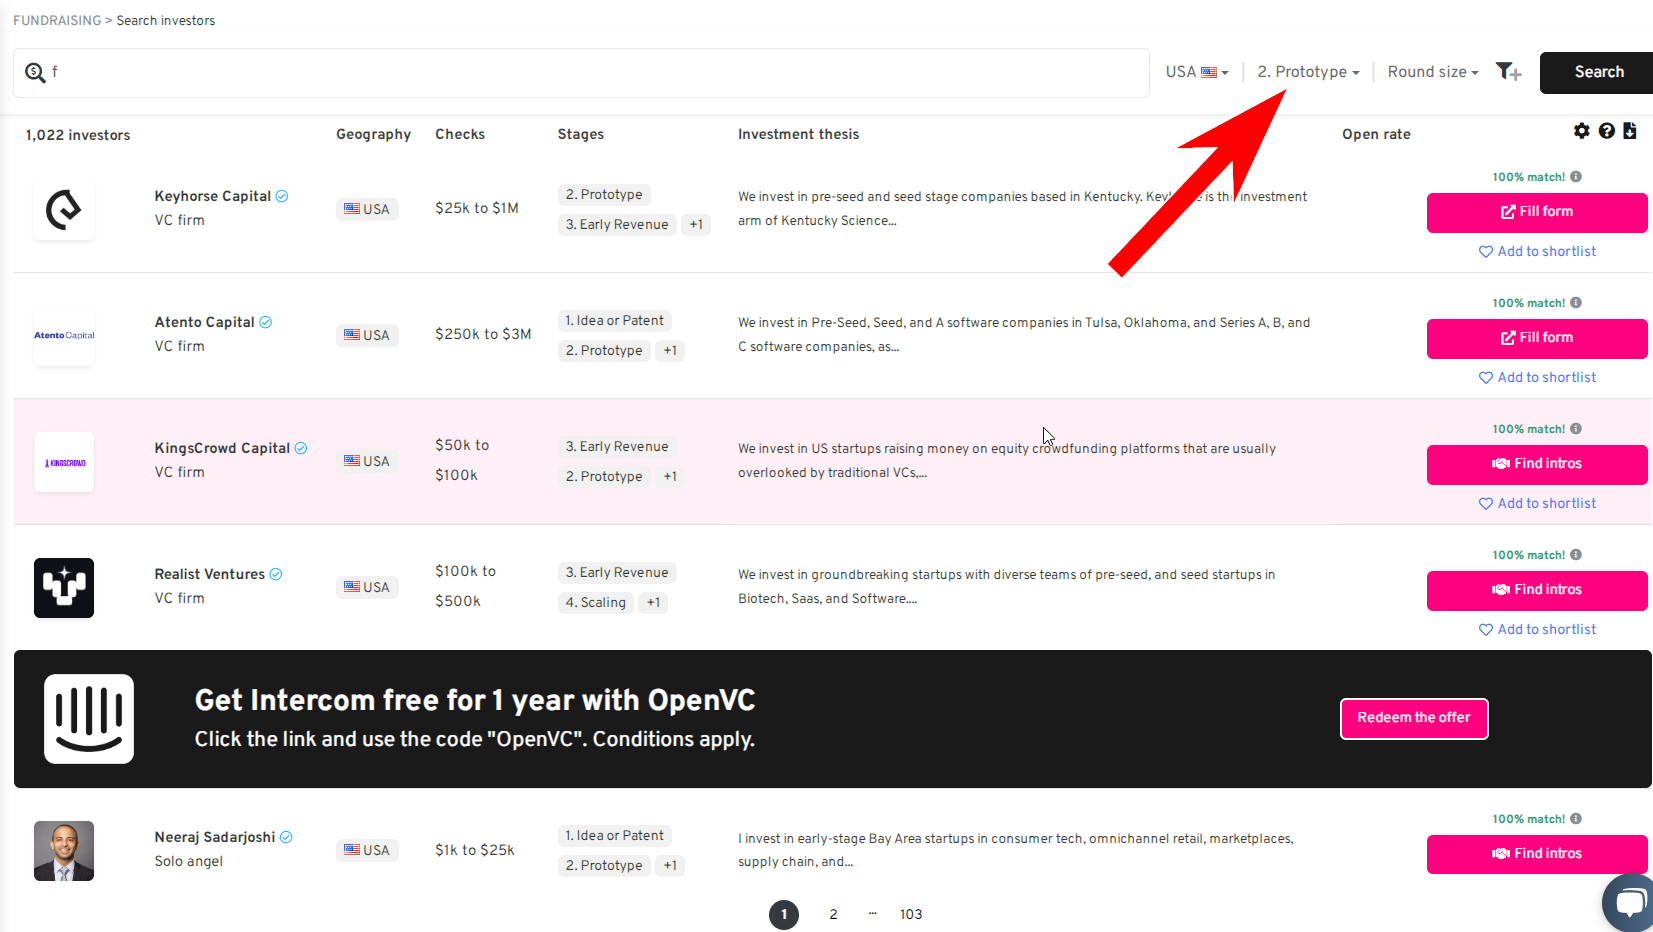Click the info icon beside Keyhorse 100% match

click(x=1576, y=177)
